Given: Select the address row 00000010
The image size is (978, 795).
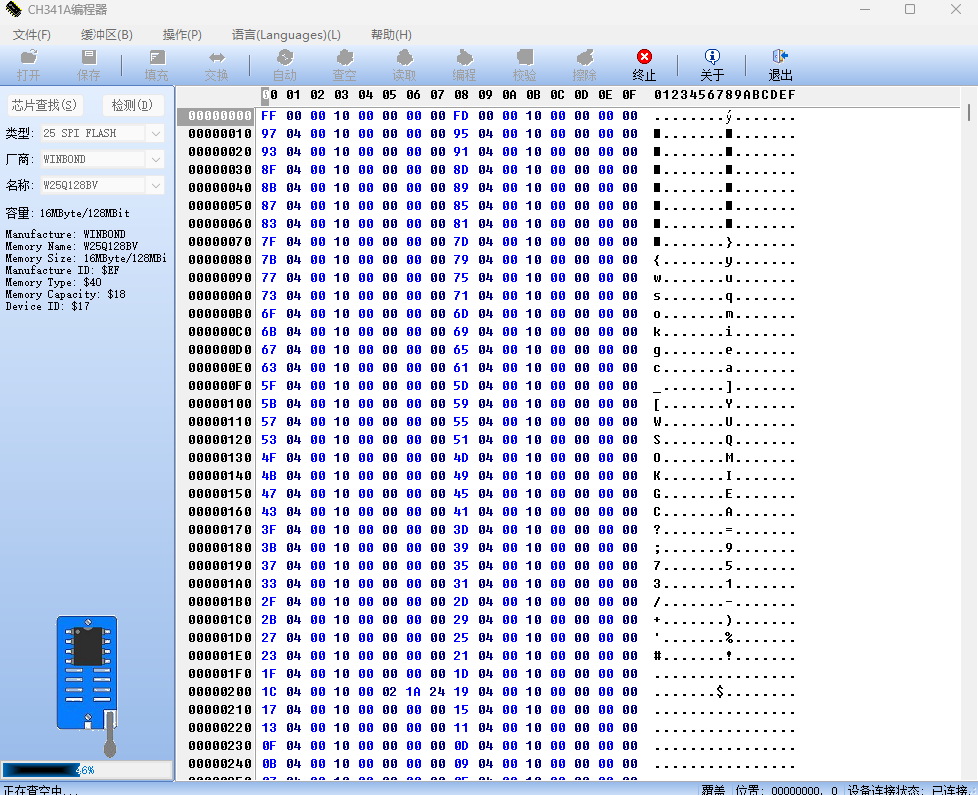Looking at the screenshot, I should pos(220,134).
